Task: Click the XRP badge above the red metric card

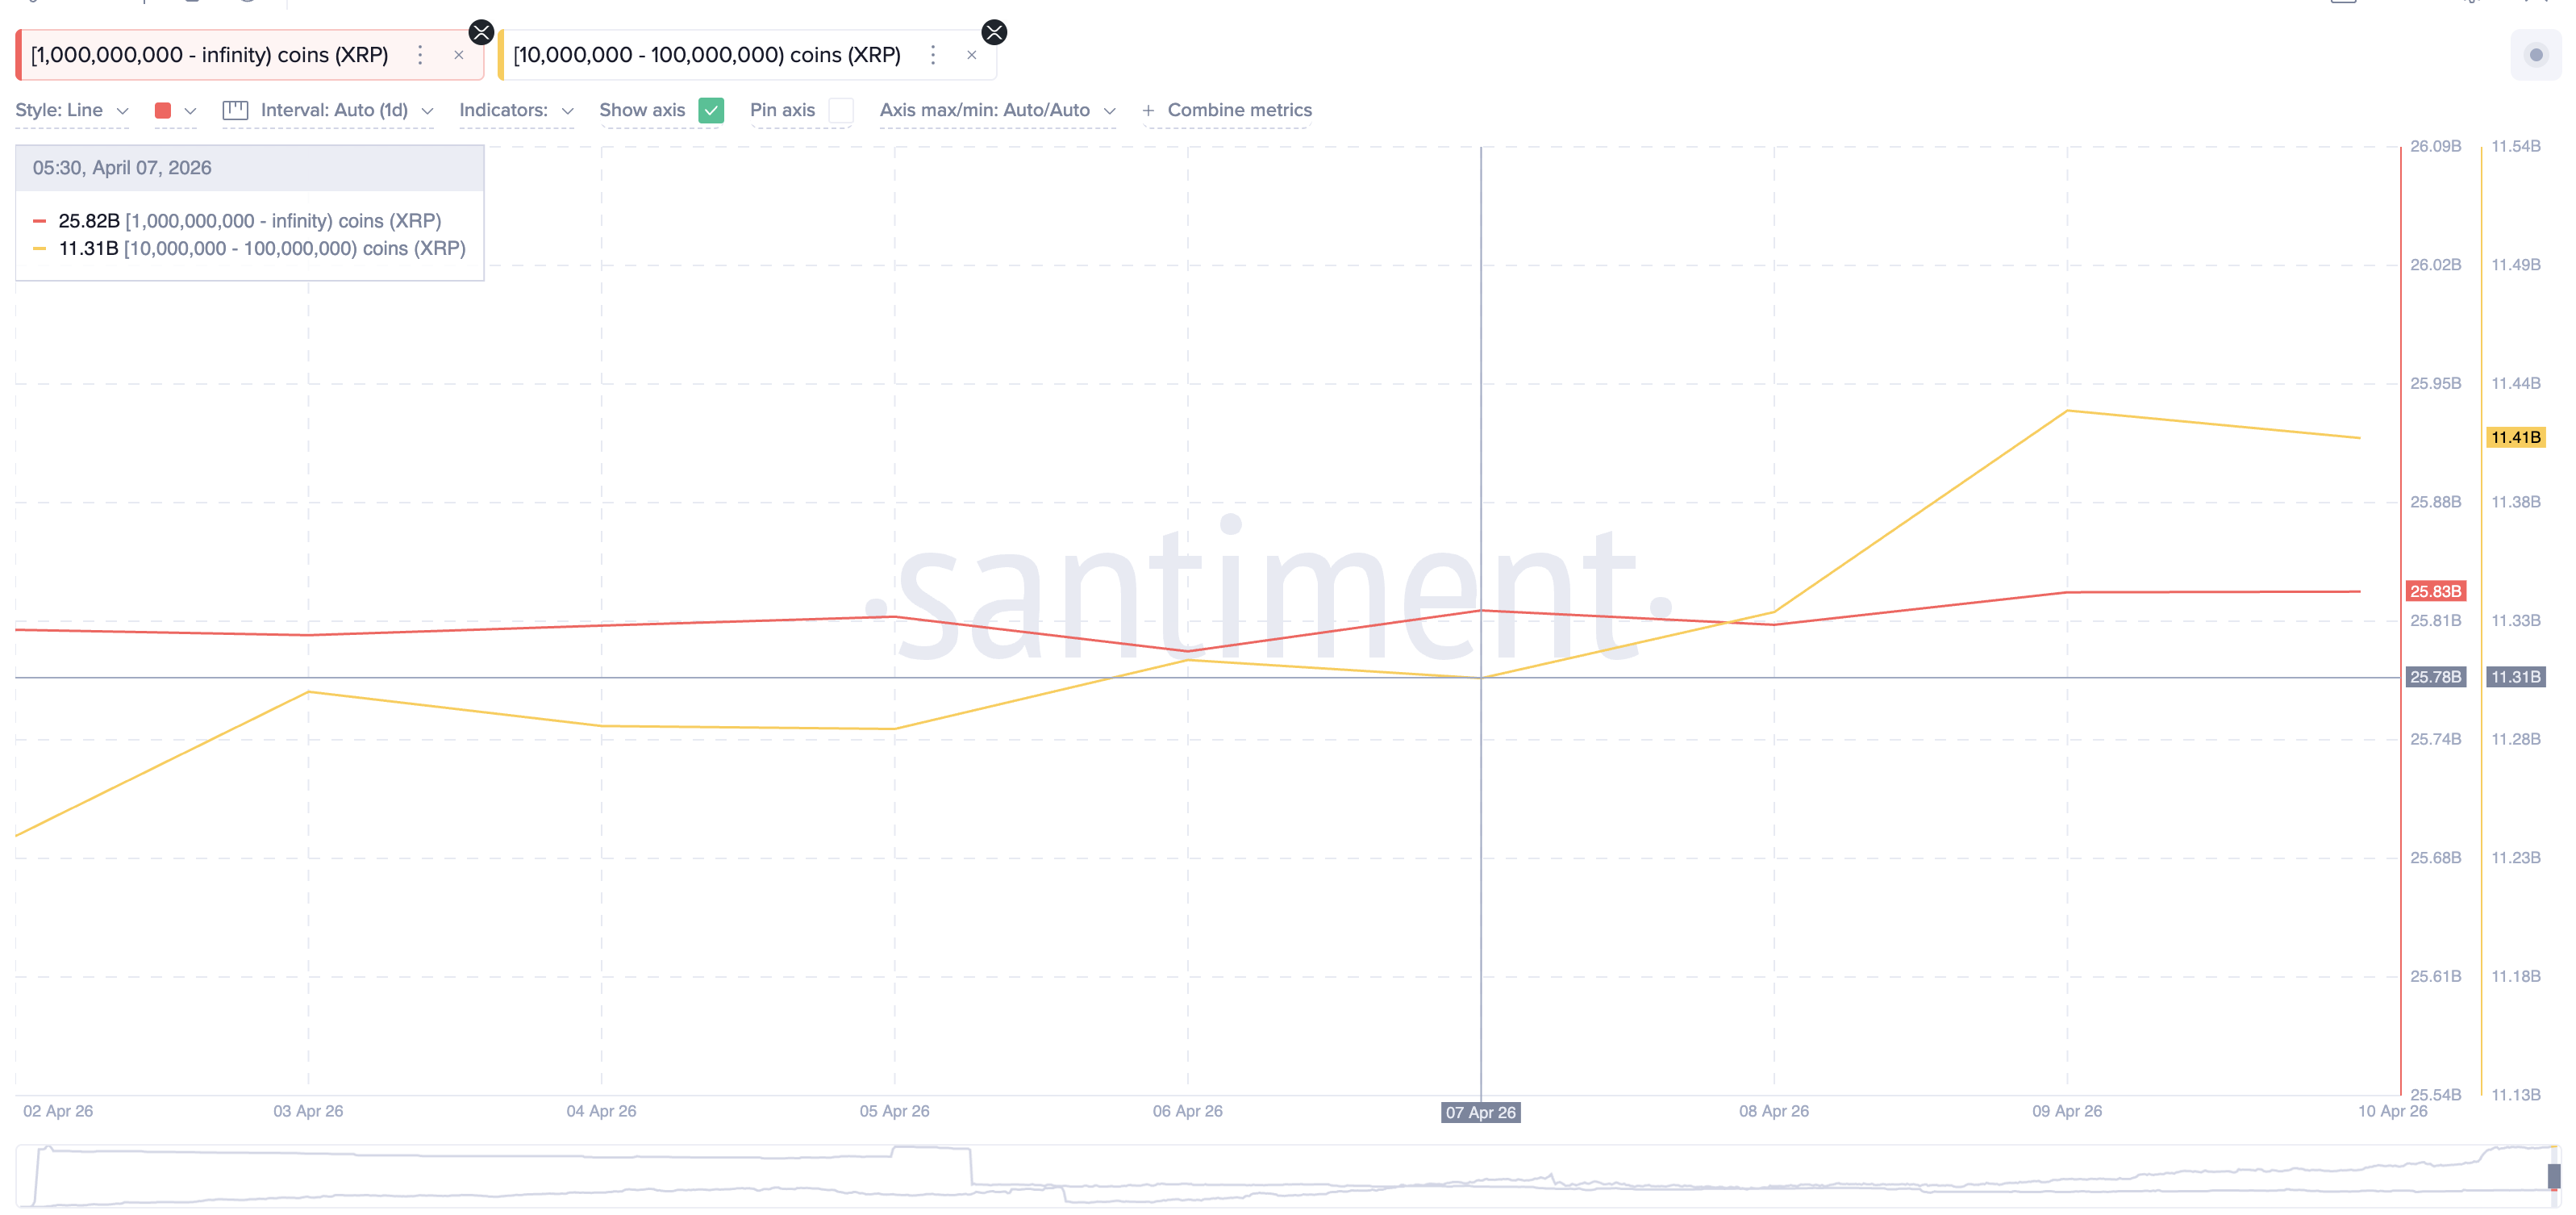Action: coord(481,31)
